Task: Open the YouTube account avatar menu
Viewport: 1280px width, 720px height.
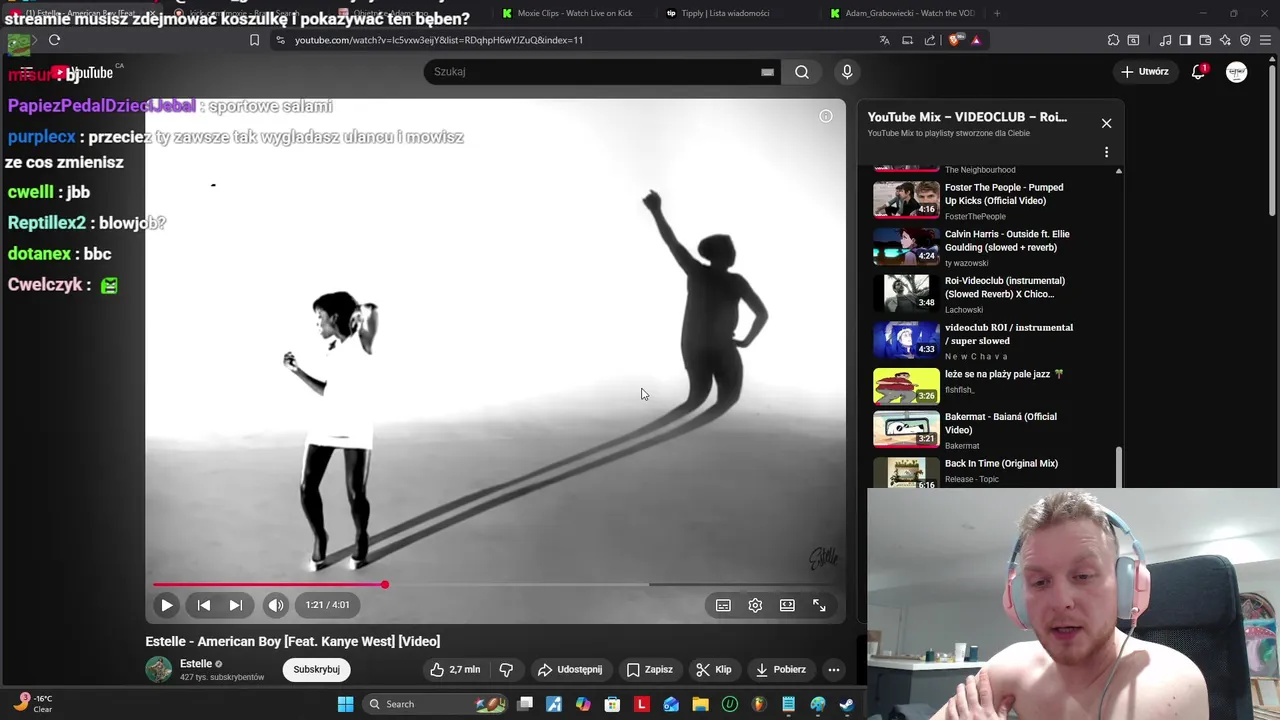Action: pyautogui.click(x=1237, y=72)
